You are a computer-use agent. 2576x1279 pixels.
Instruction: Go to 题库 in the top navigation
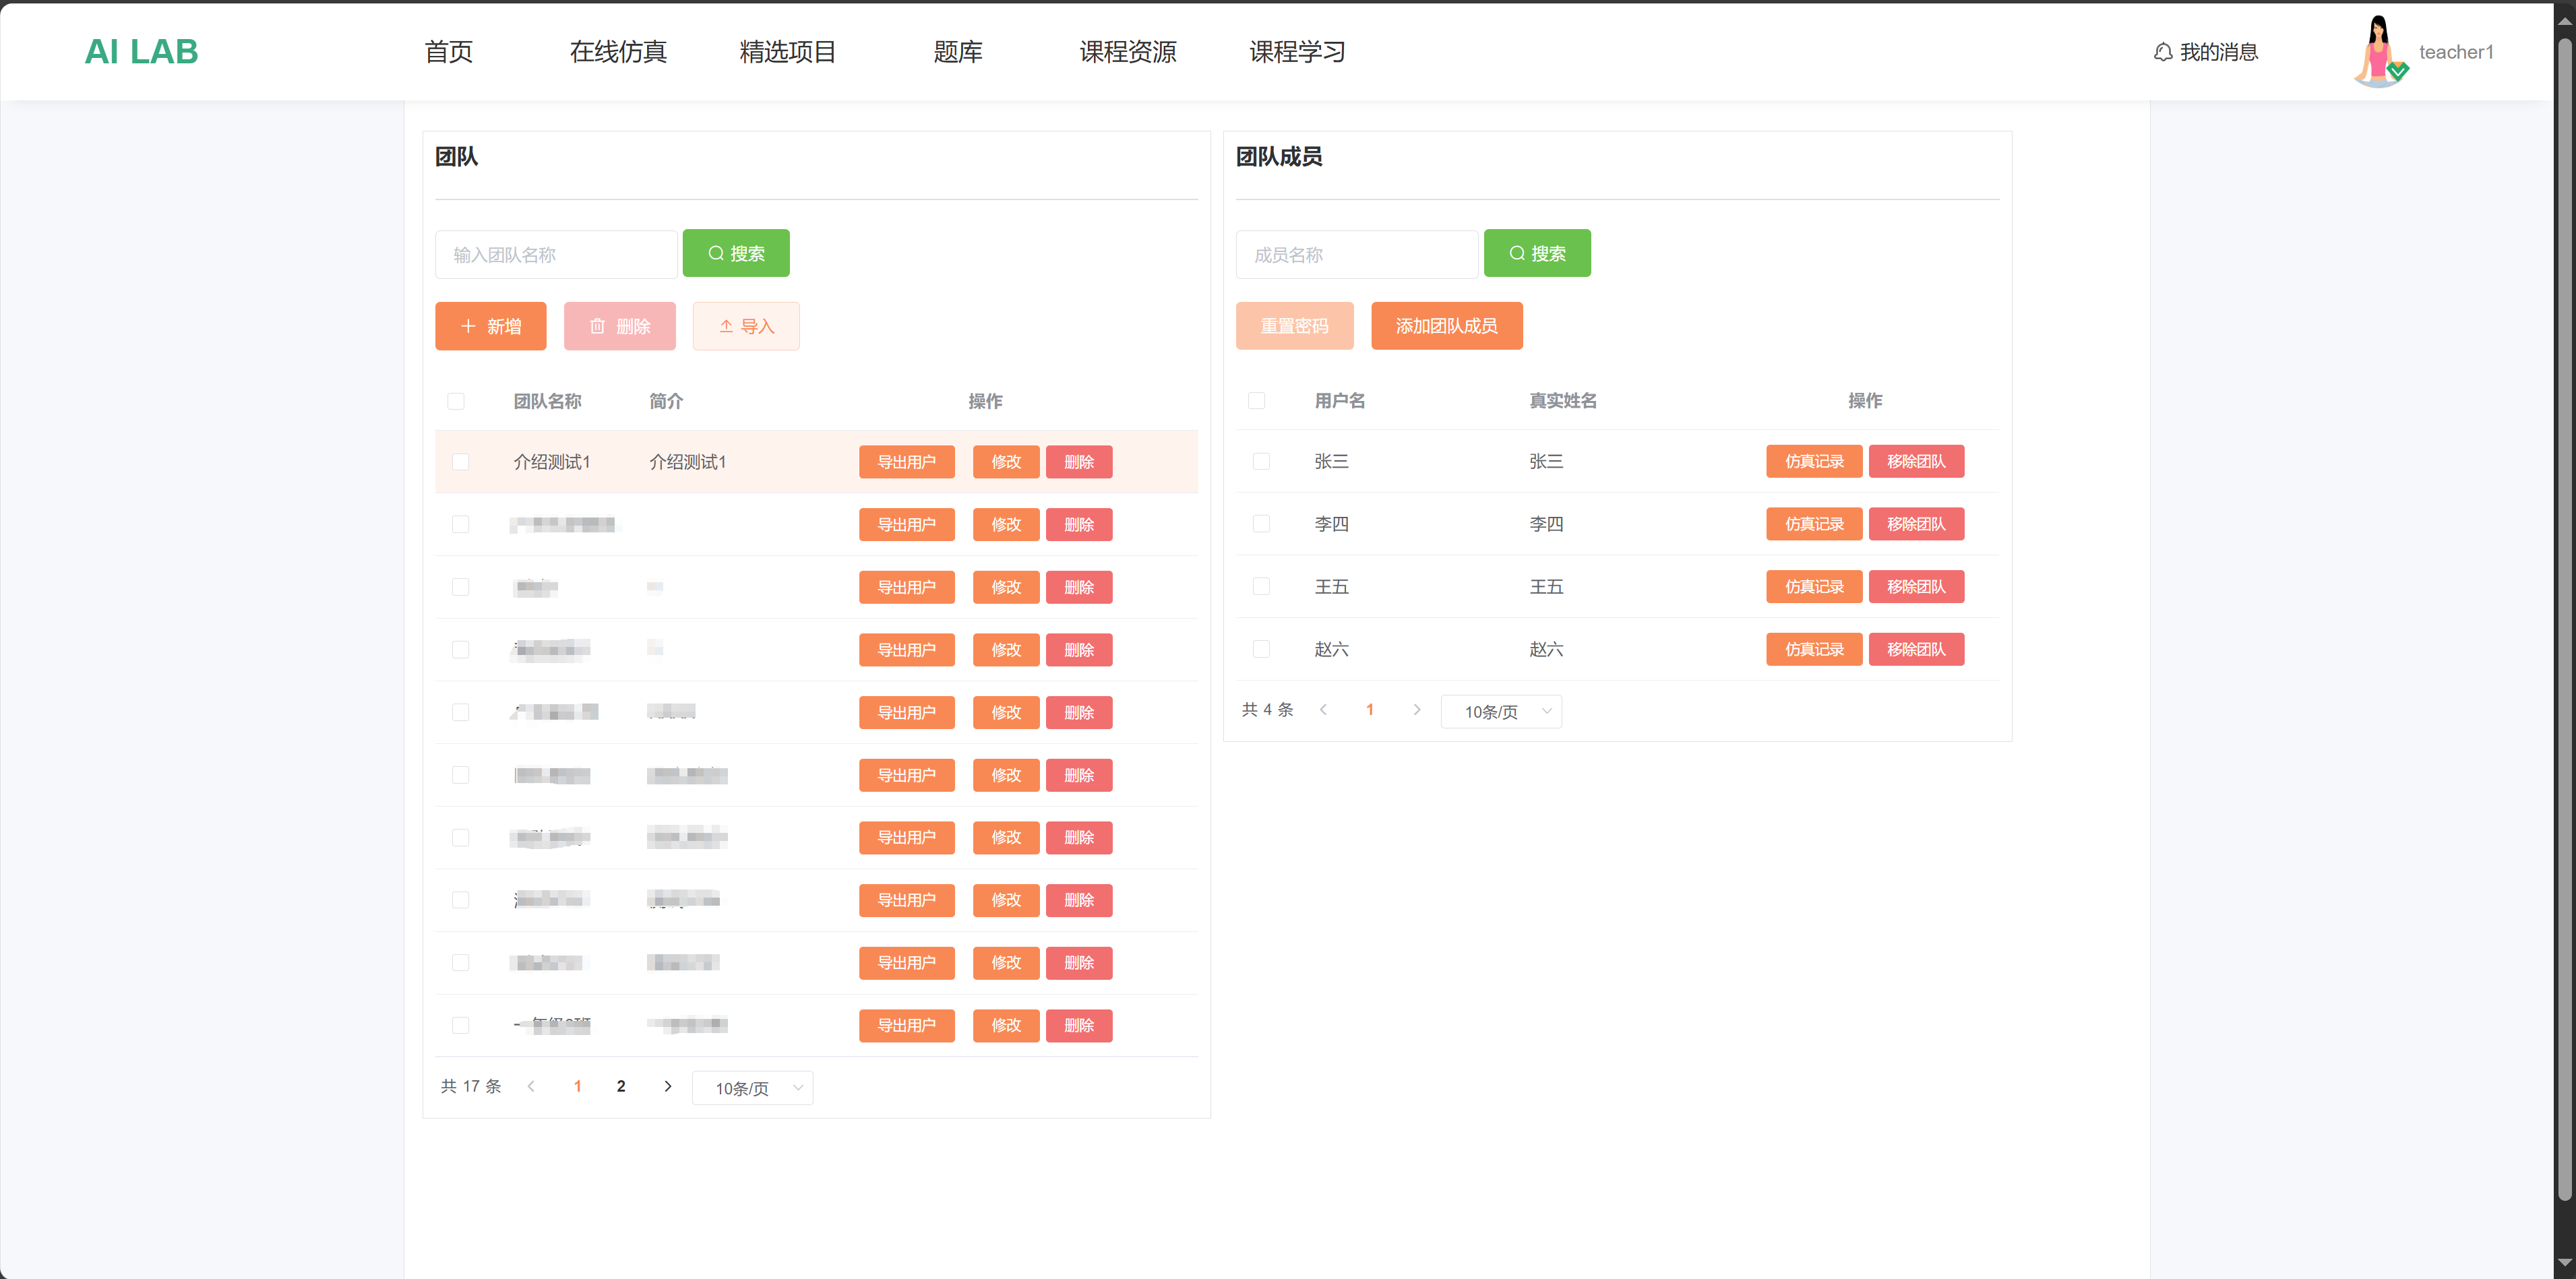pos(957,52)
